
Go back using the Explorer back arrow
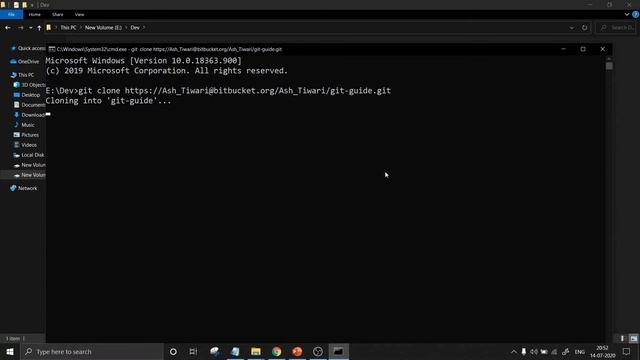pos(8,28)
